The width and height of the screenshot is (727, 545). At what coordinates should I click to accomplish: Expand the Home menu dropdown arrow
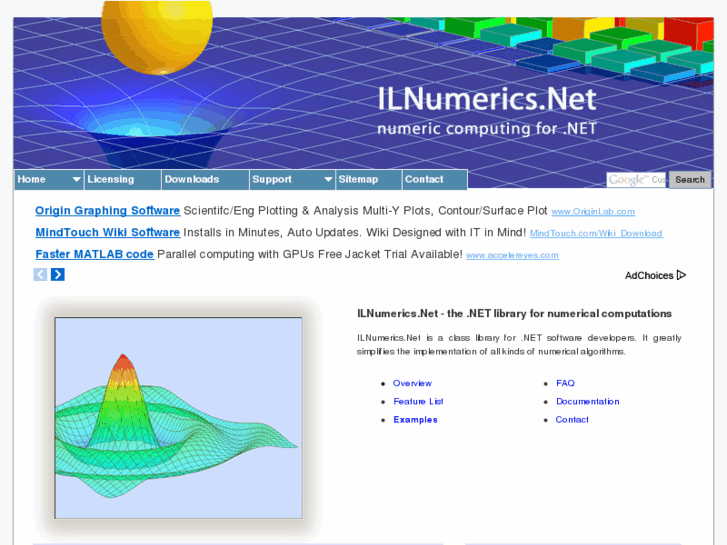tap(77, 179)
